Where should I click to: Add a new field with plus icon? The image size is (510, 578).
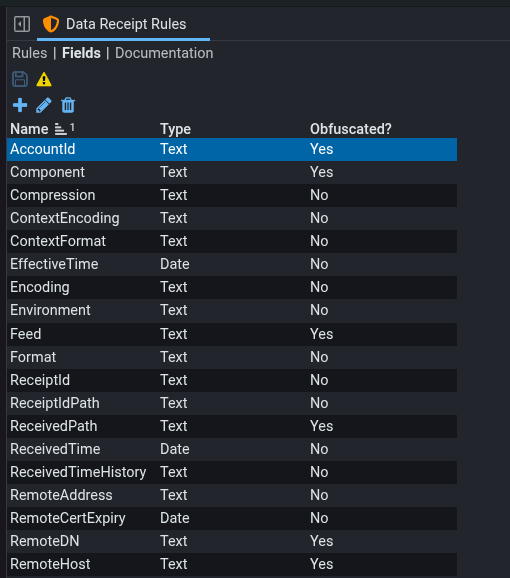(x=20, y=105)
